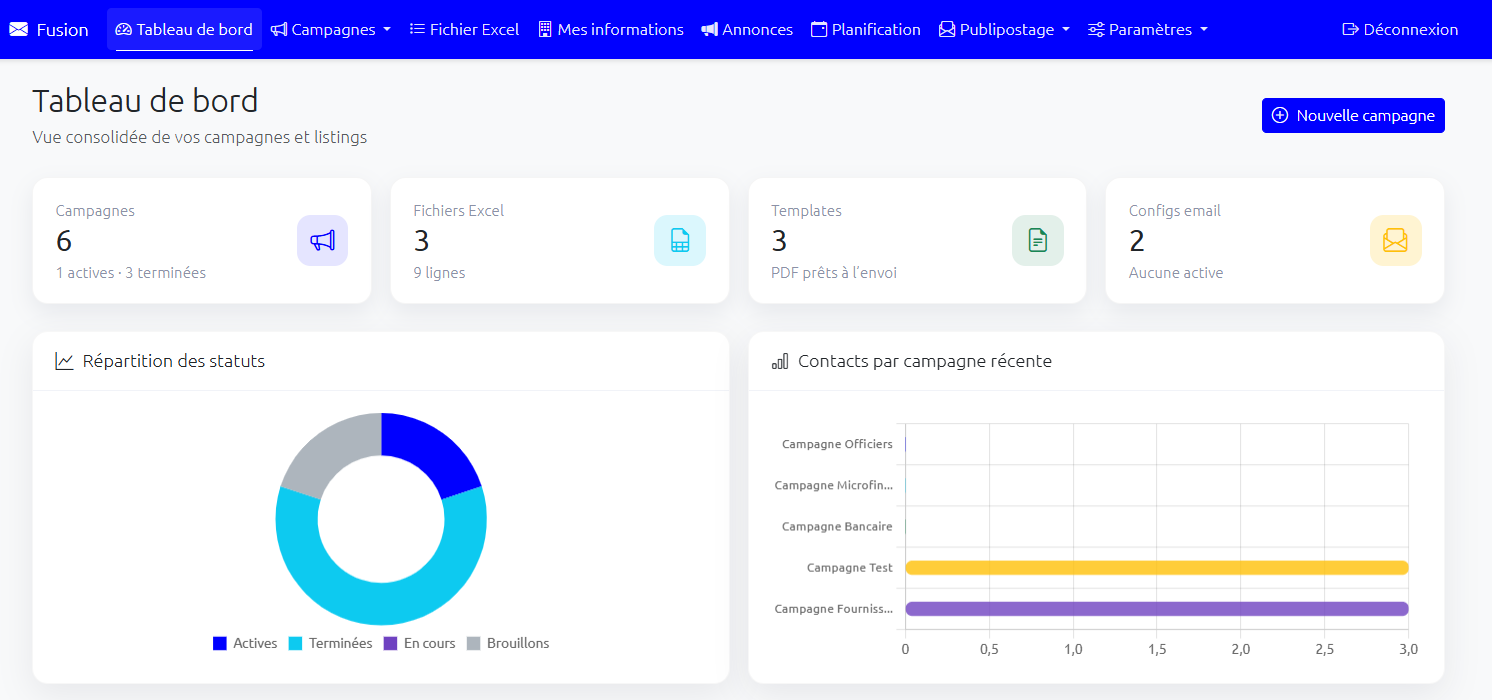Click the bar chart icon beside Contacts par campagne
The height and width of the screenshot is (700, 1492).
[x=780, y=361]
